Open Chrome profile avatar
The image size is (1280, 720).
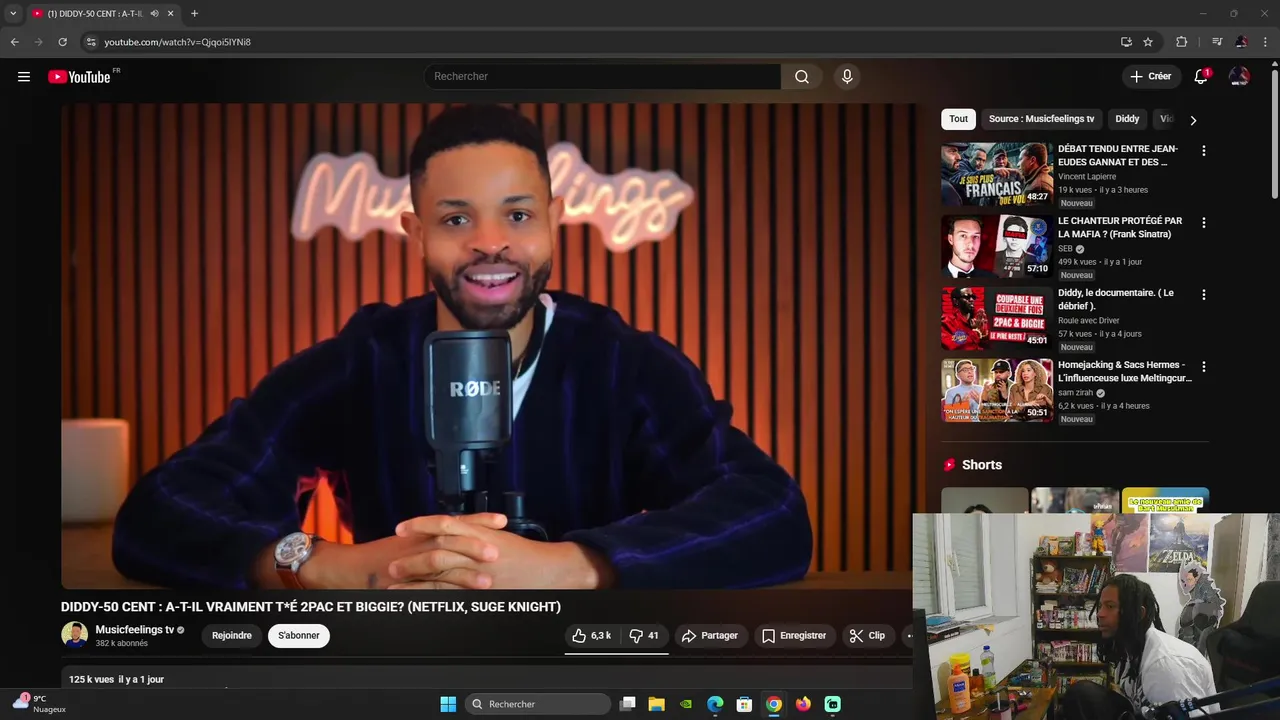(1241, 42)
